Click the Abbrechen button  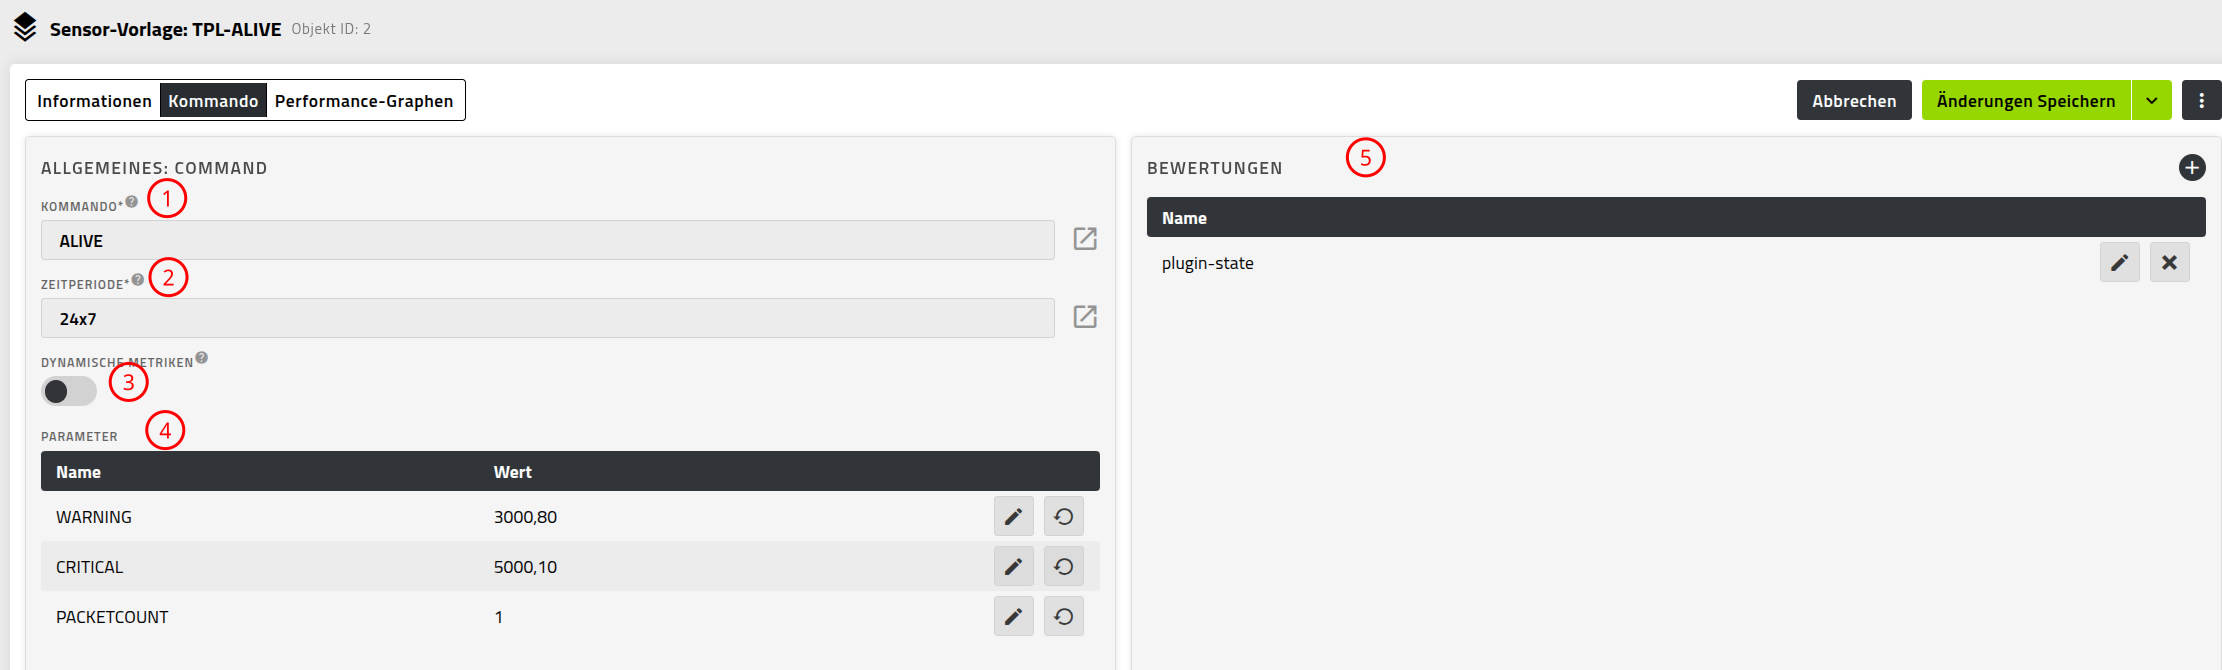click(x=1854, y=100)
